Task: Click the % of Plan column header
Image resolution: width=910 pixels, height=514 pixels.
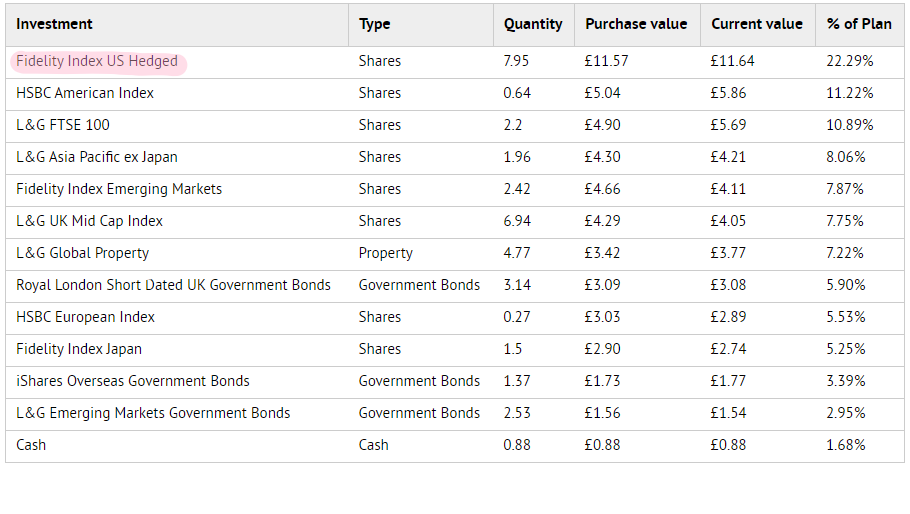Action: tap(859, 24)
